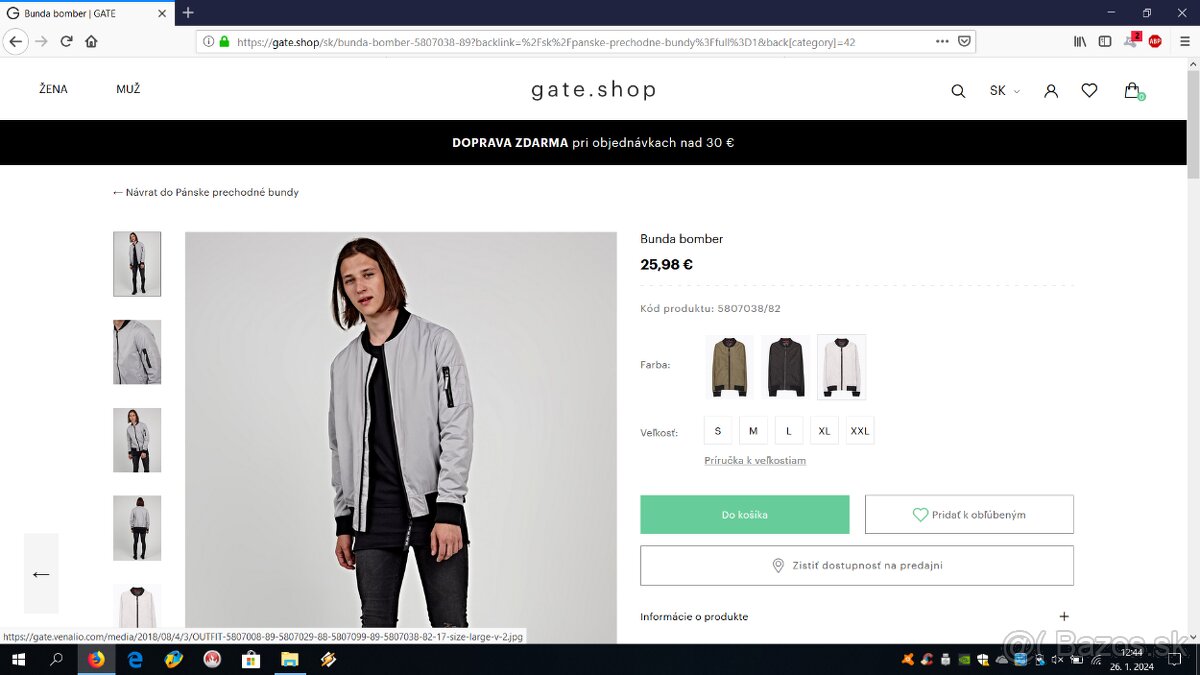Open the MUŽ menu category
Image resolution: width=1200 pixels, height=675 pixels.
(128, 89)
